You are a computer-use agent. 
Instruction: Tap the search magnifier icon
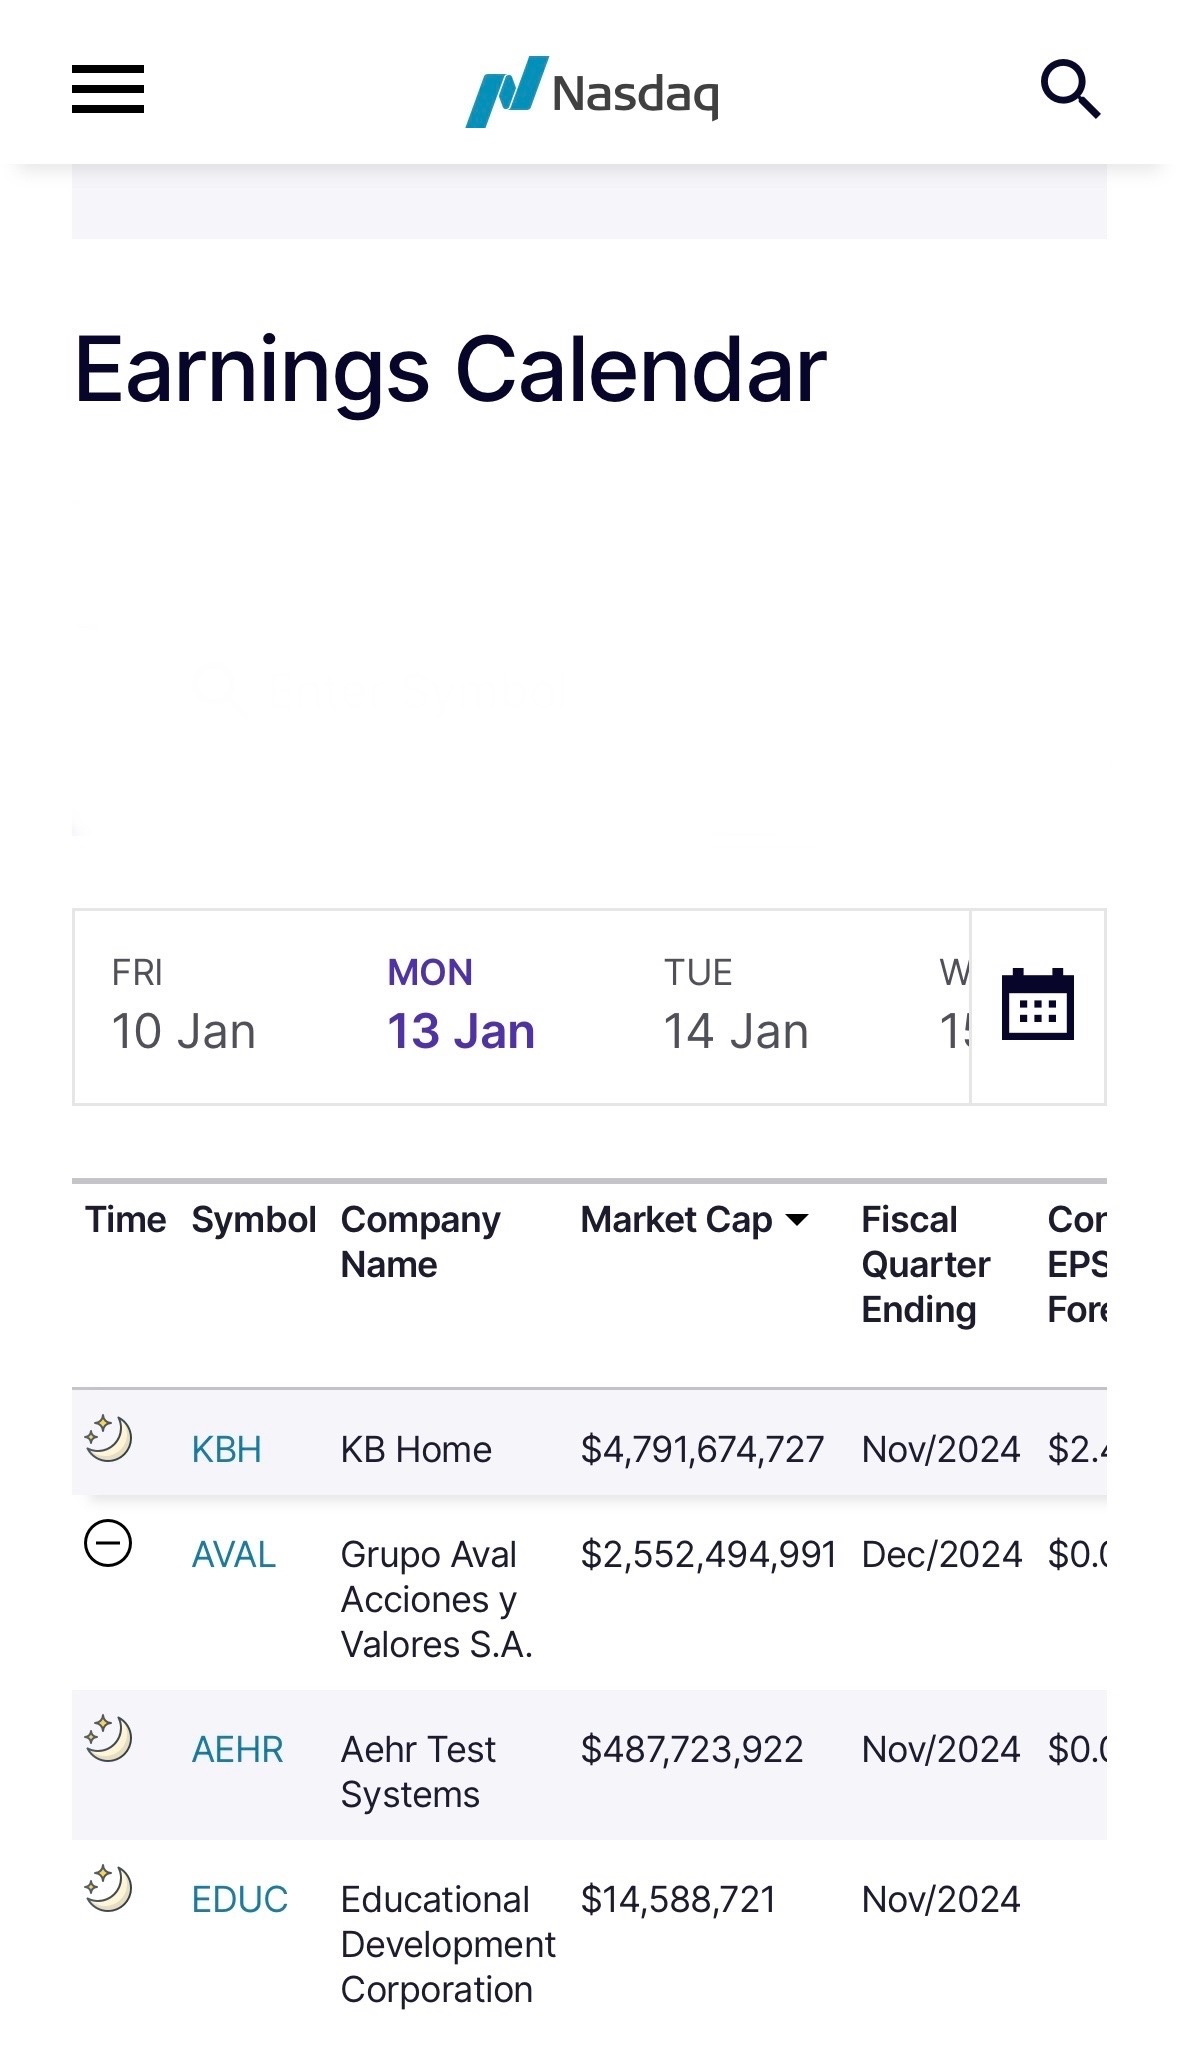1070,90
